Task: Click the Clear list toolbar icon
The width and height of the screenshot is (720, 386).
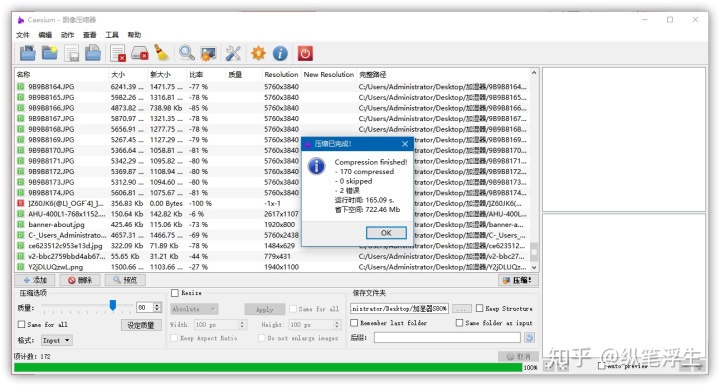Action: (140, 54)
